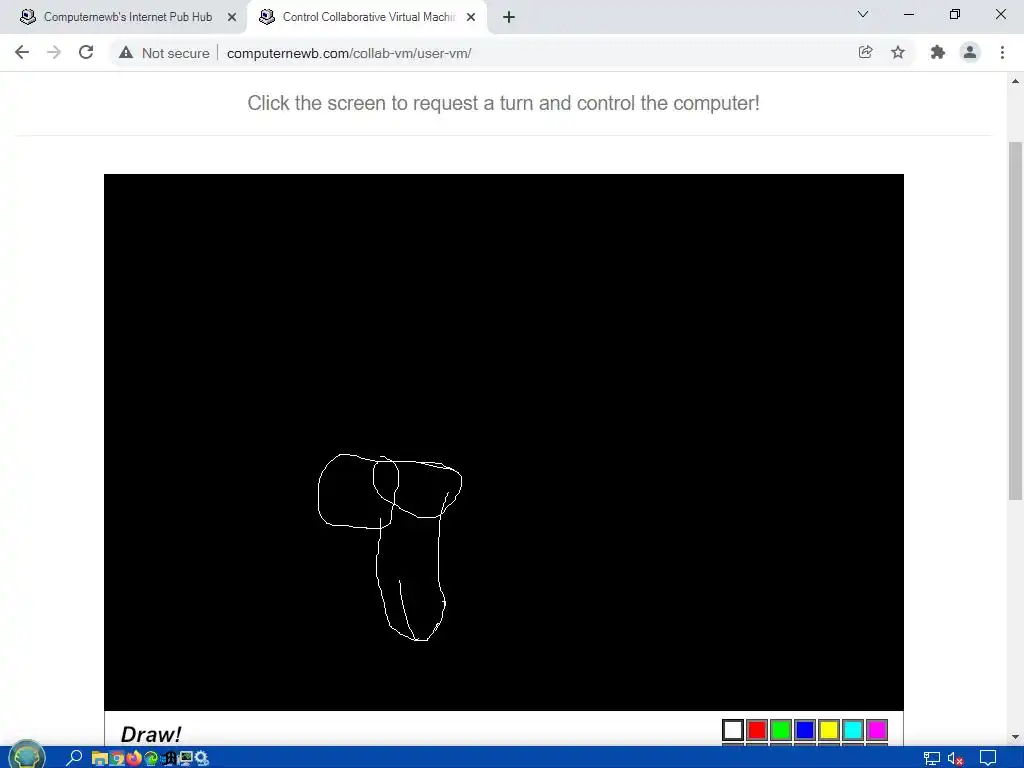Screen dimensions: 1024x768
Task: Select the Control Collaborative Virtual Machine tab
Action: pos(366,17)
